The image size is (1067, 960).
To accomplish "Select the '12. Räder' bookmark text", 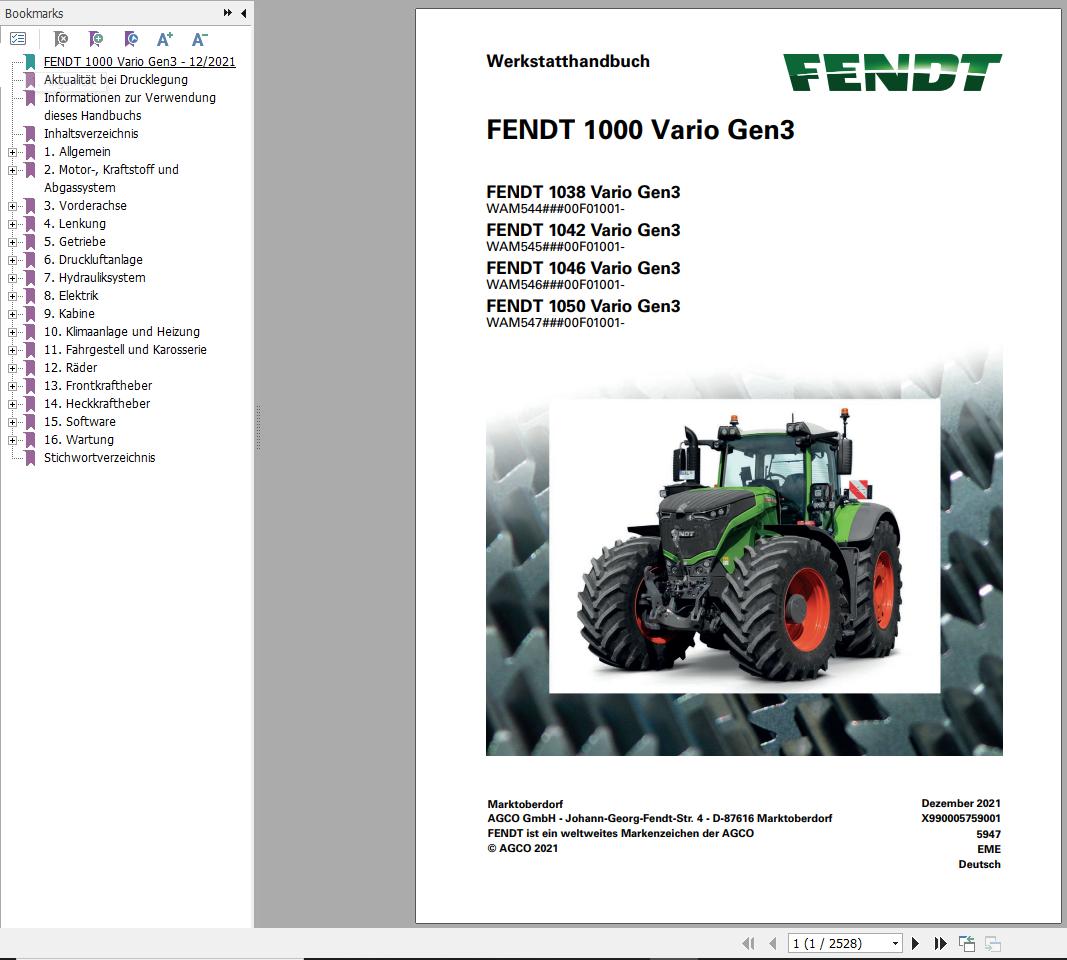I will pos(71,367).
